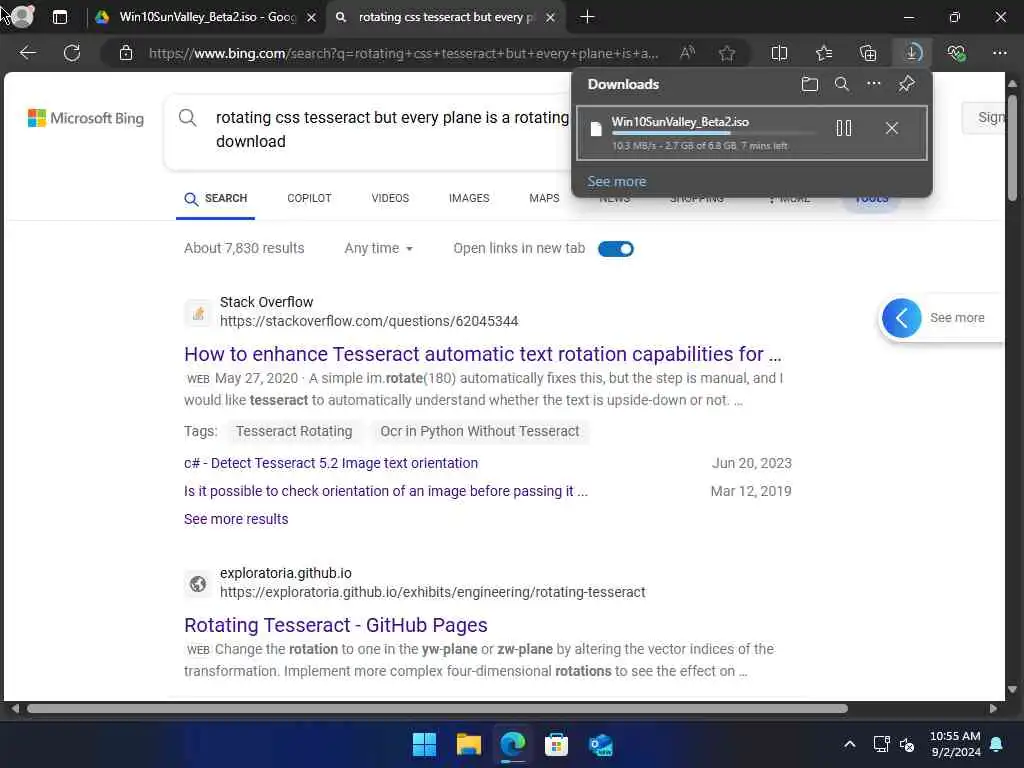Image resolution: width=1024 pixels, height=768 pixels.
Task: Open Read aloud from the address bar
Action: tap(687, 53)
